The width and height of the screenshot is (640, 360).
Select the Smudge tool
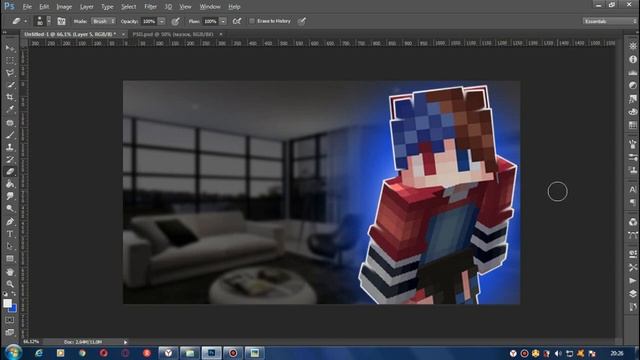click(x=10, y=196)
